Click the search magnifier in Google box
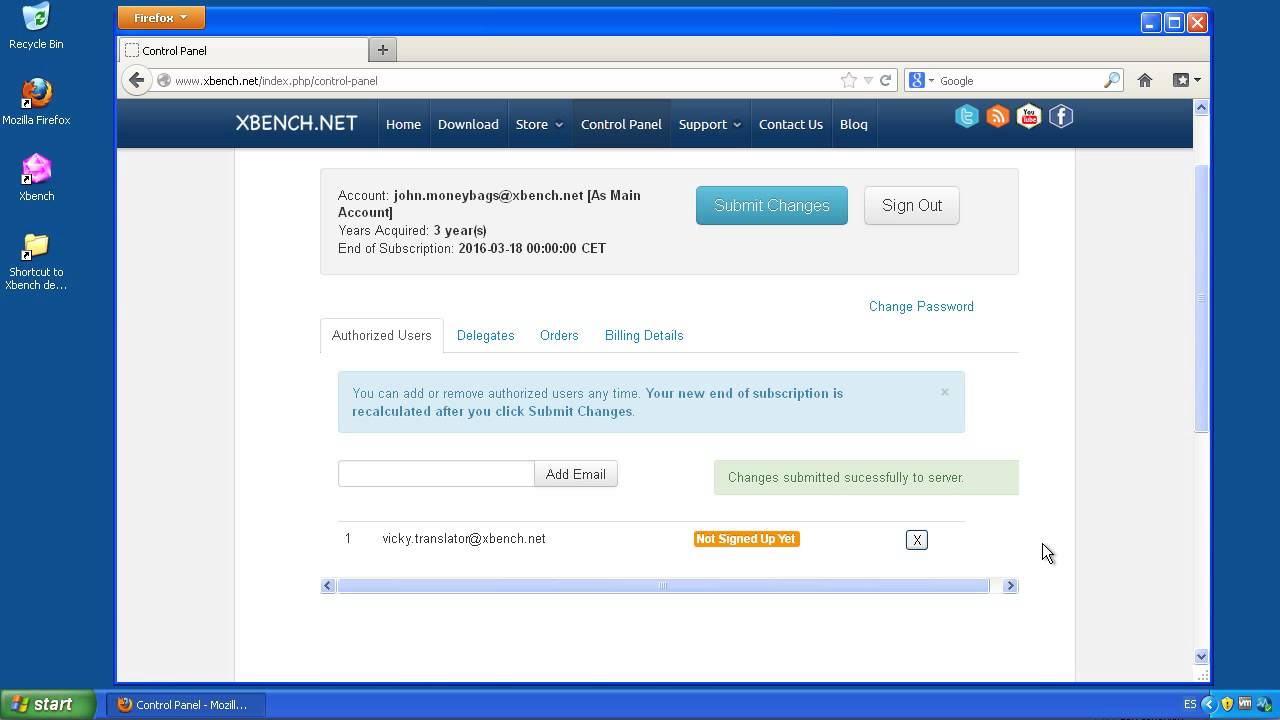 coord(1112,80)
